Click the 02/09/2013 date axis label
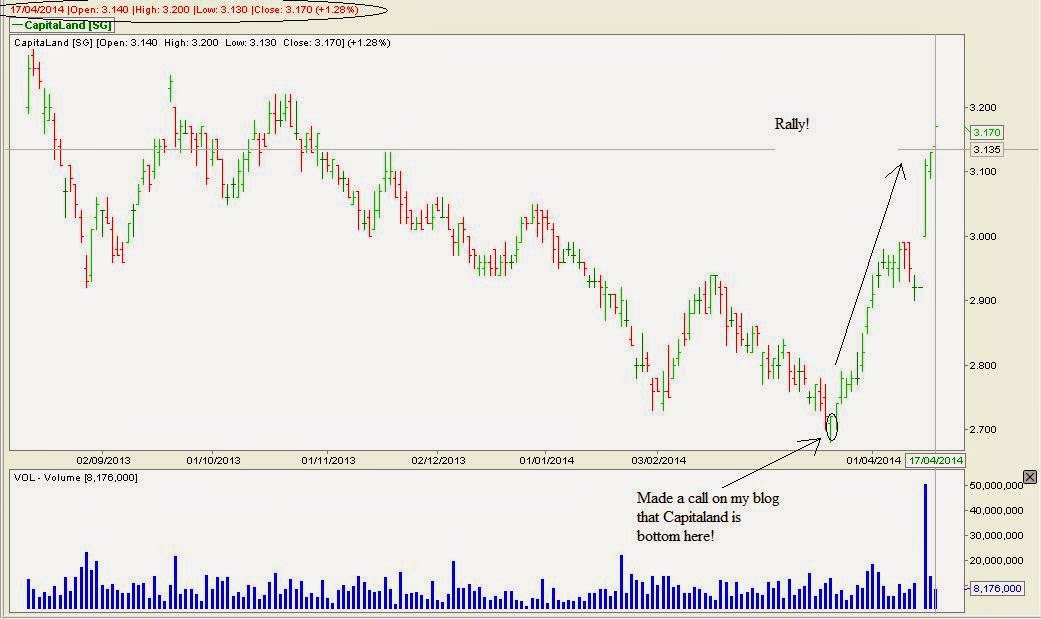This screenshot has width=1041, height=619. pos(104,460)
